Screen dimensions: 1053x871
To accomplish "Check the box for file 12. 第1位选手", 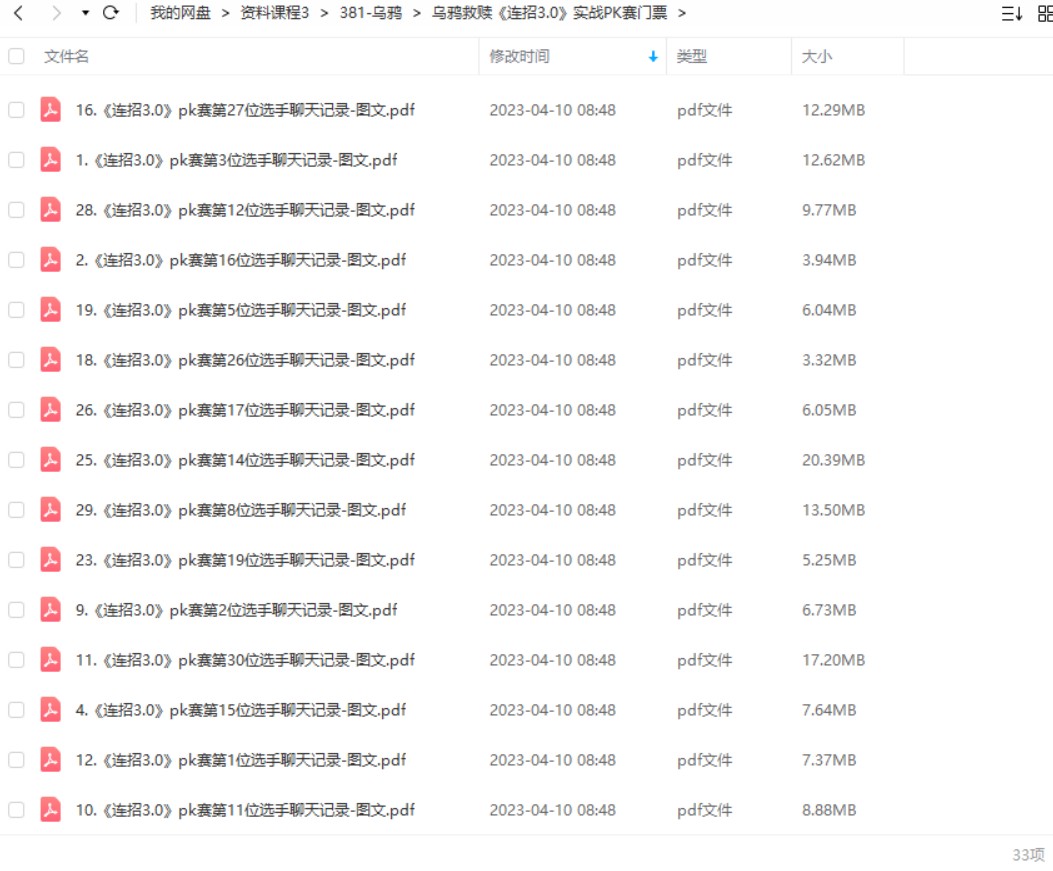I will point(16,760).
